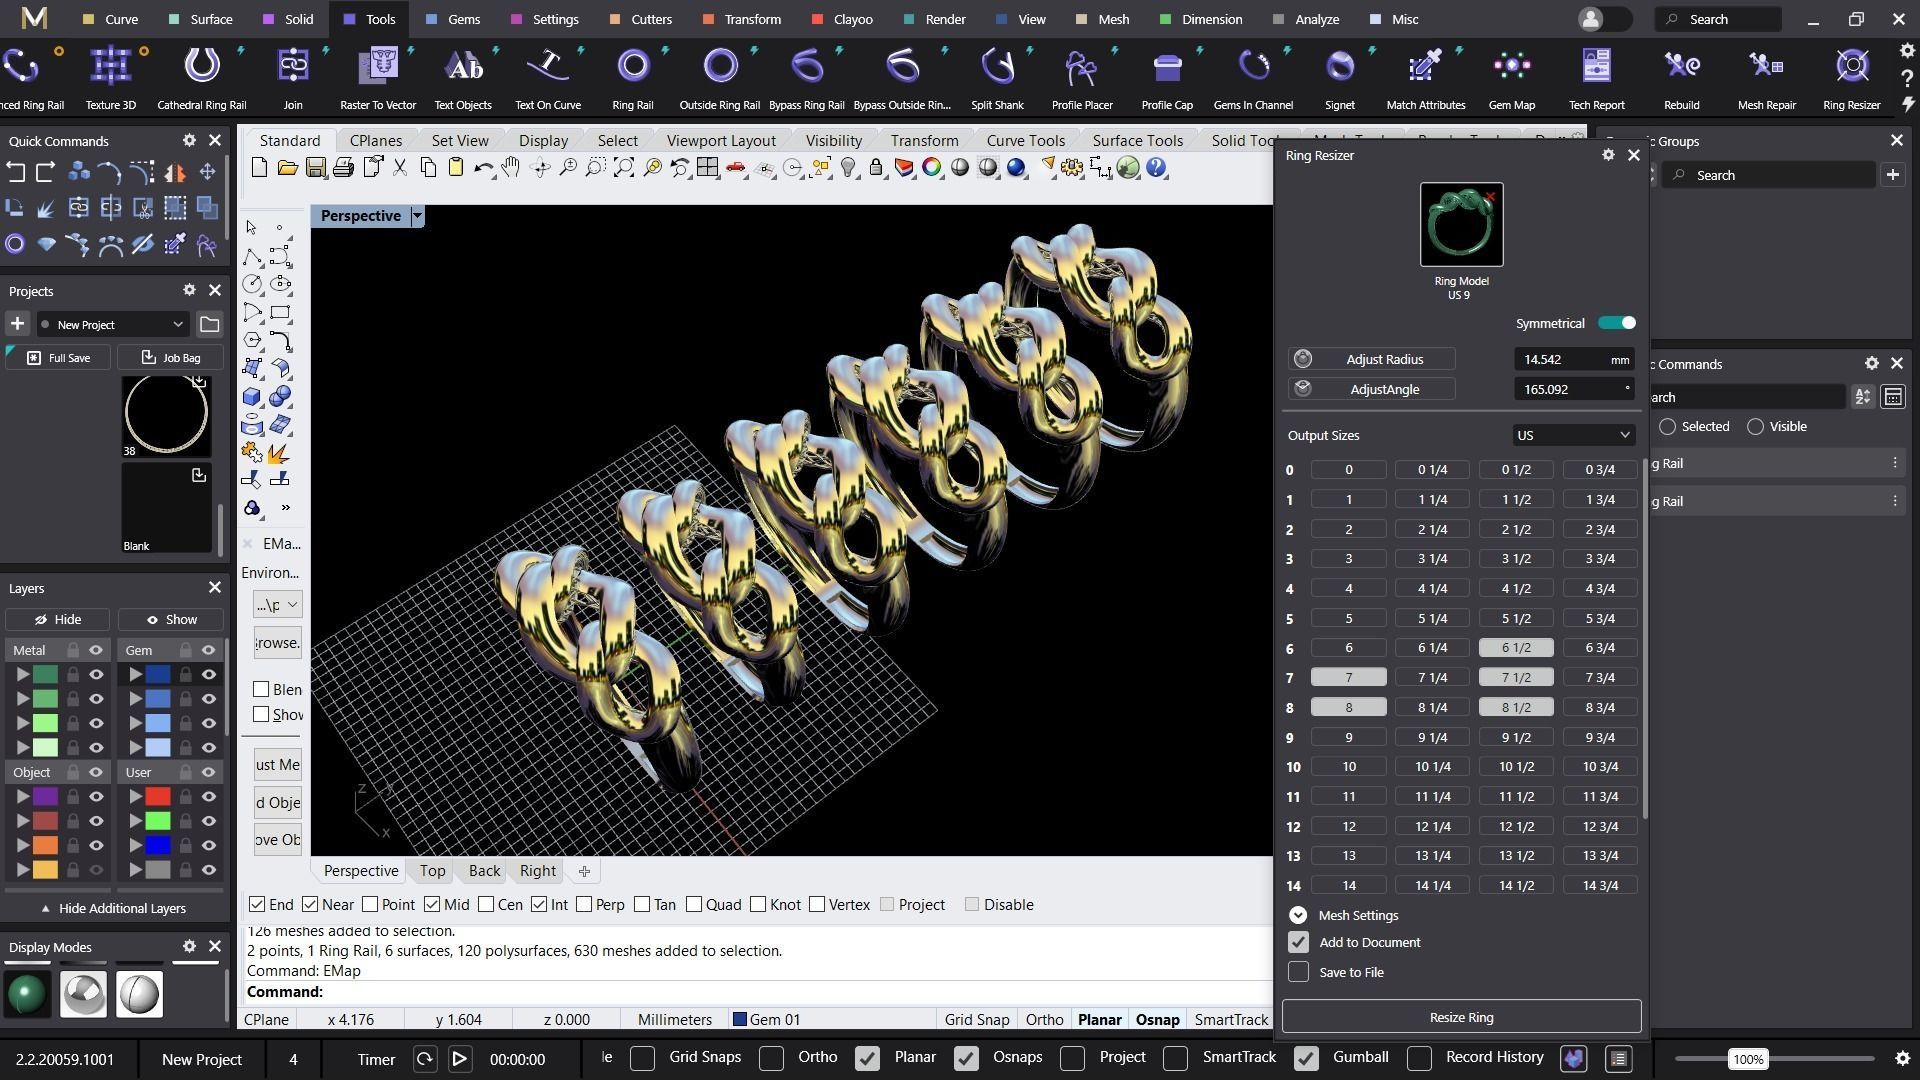Open the Text Objects tool
Screen dimensions: 1920x1080
coord(463,79)
